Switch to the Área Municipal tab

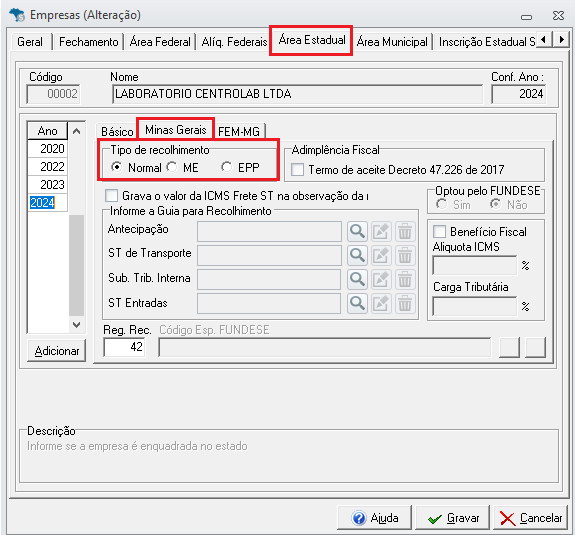coord(392,42)
